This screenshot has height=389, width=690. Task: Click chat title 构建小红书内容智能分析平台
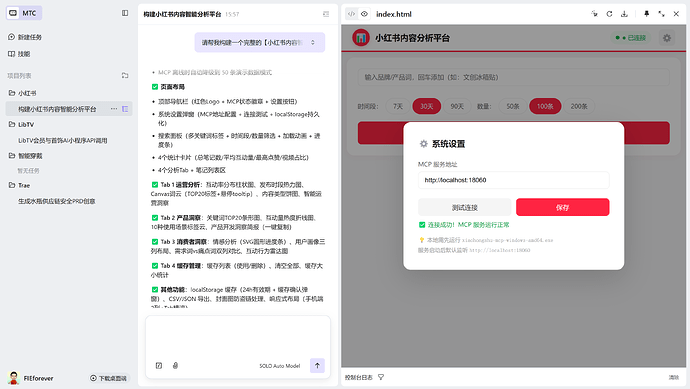(x=182, y=14)
